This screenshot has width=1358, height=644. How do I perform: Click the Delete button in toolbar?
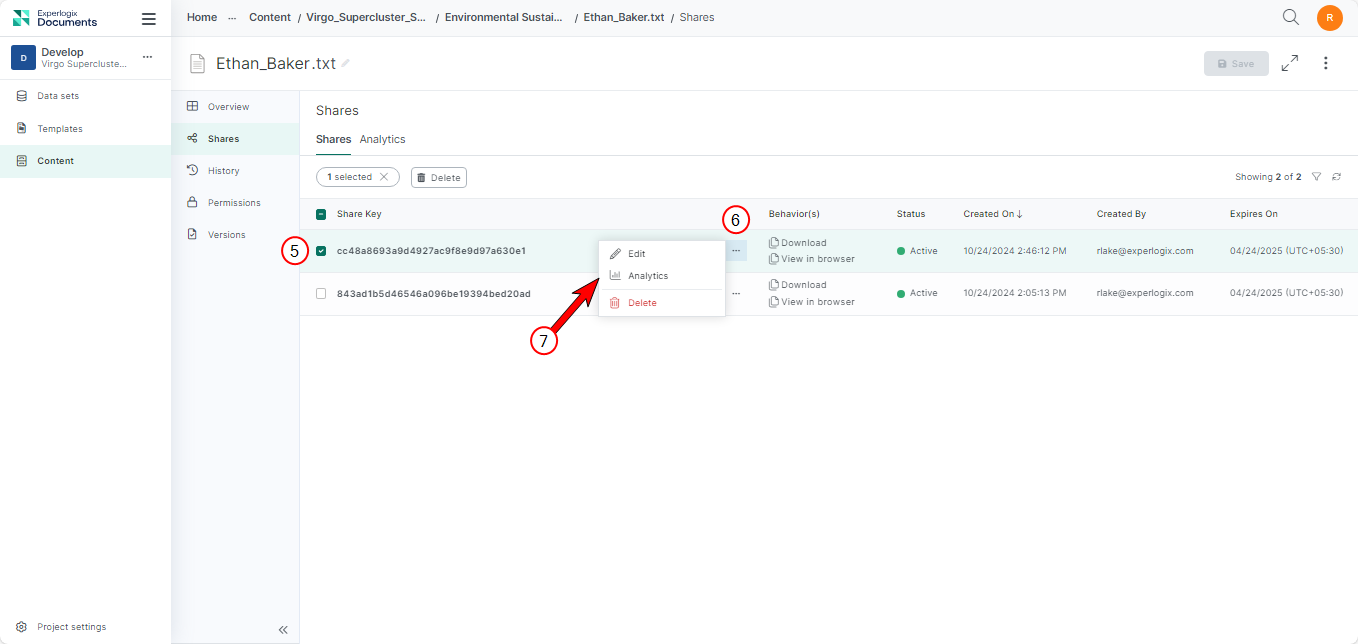coord(438,177)
